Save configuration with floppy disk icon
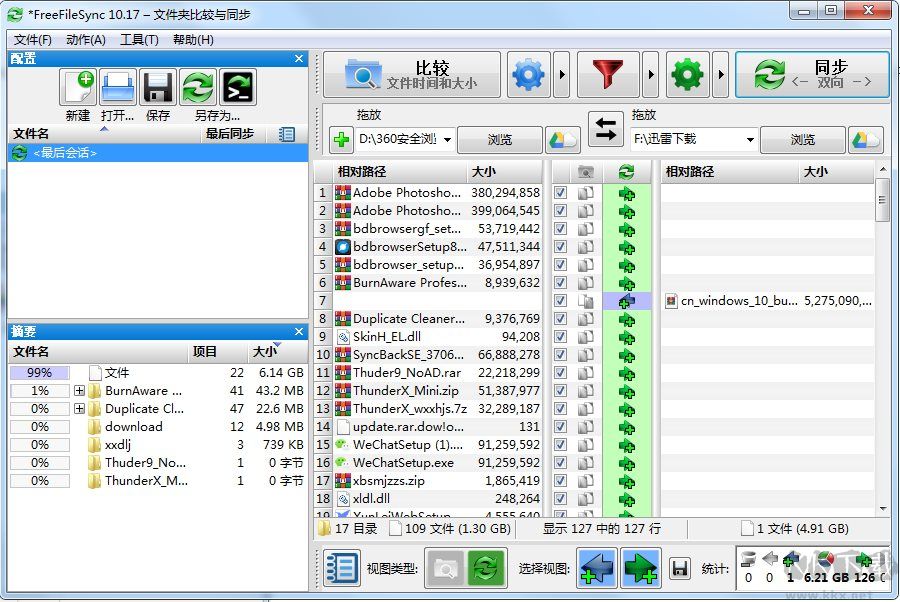The height and width of the screenshot is (602, 900). pos(158,88)
